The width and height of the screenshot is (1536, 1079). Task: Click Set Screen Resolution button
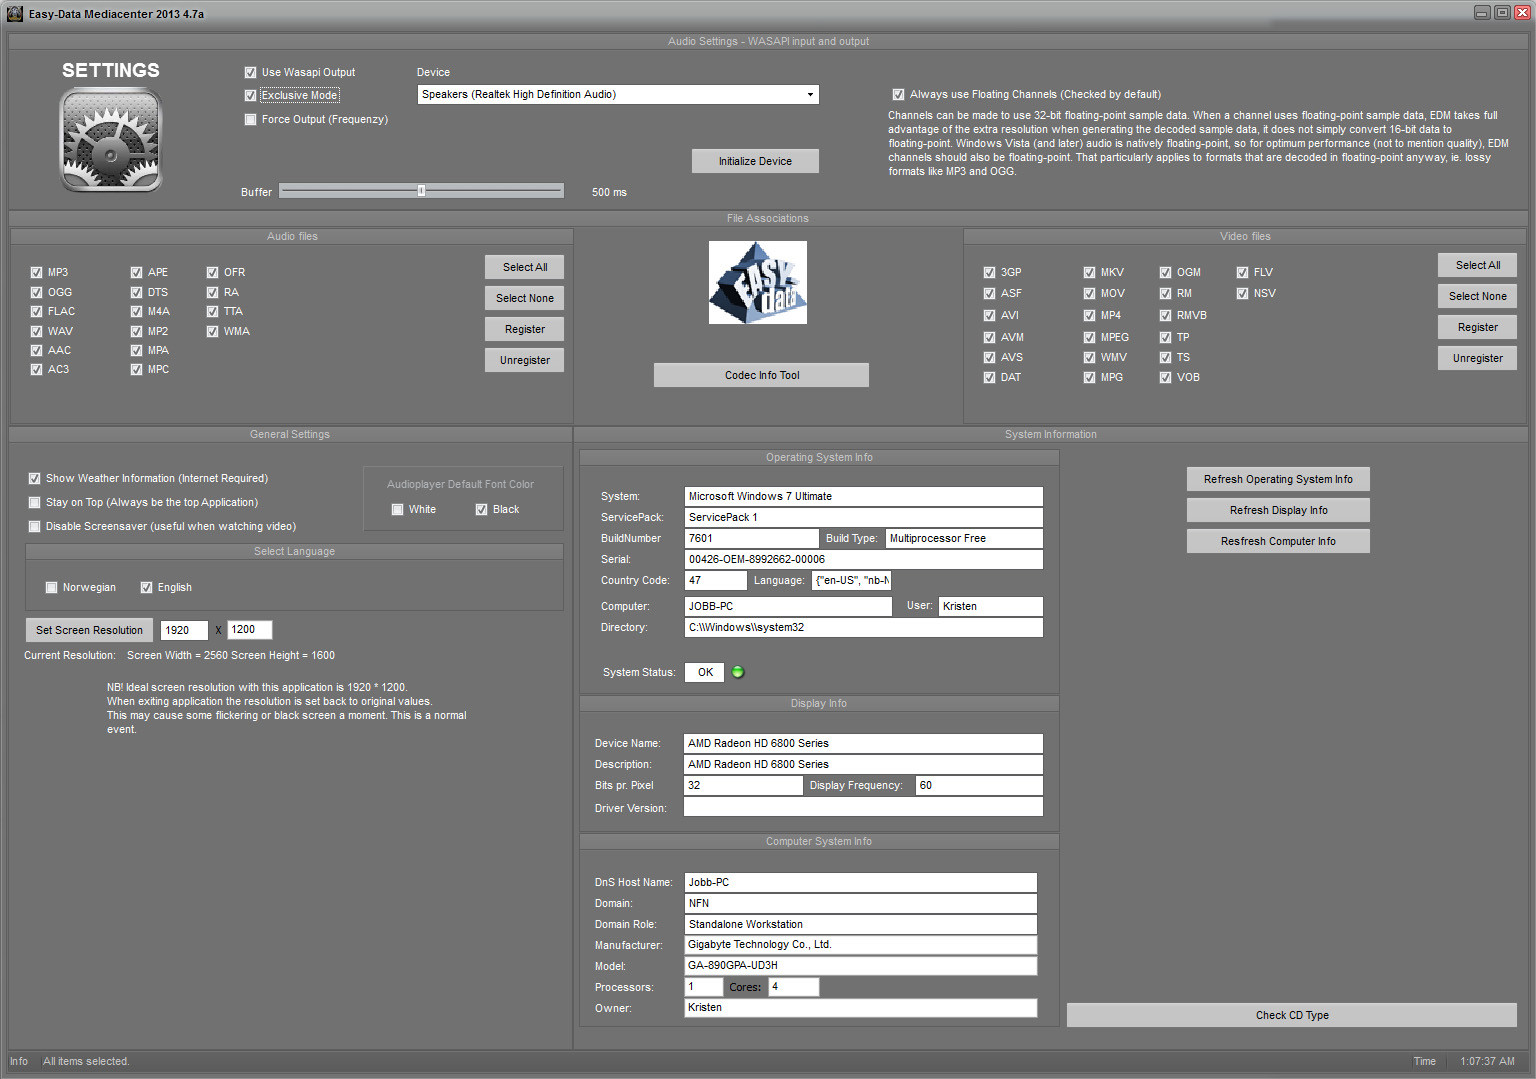tap(89, 630)
